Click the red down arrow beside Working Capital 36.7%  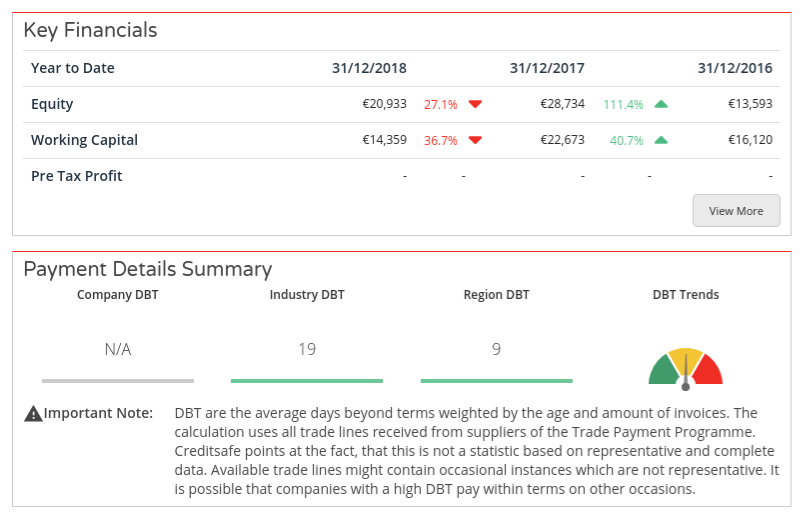click(x=475, y=140)
